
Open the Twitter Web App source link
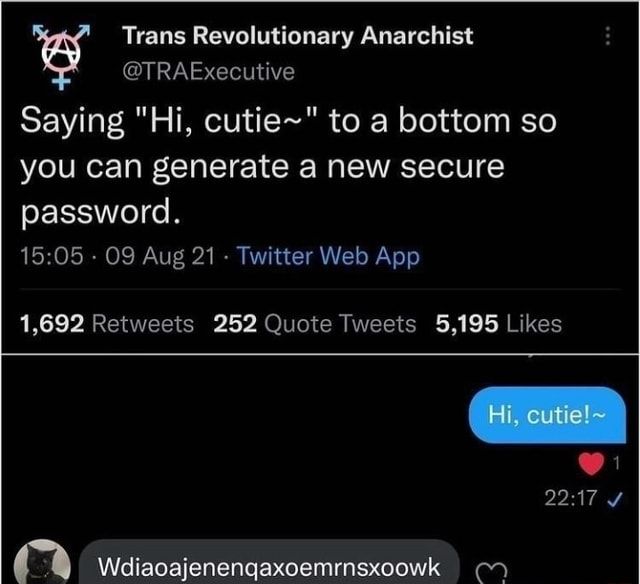pyautogui.click(x=329, y=256)
